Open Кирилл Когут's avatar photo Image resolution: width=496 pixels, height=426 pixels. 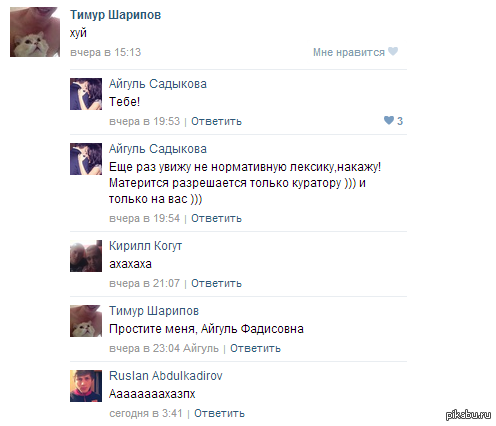pos(86,256)
